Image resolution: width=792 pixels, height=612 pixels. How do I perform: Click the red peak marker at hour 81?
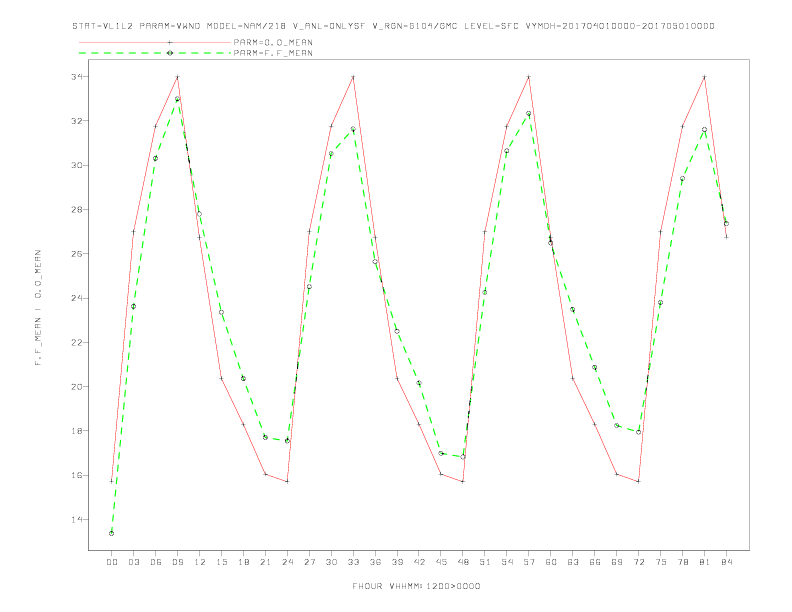[x=705, y=77]
